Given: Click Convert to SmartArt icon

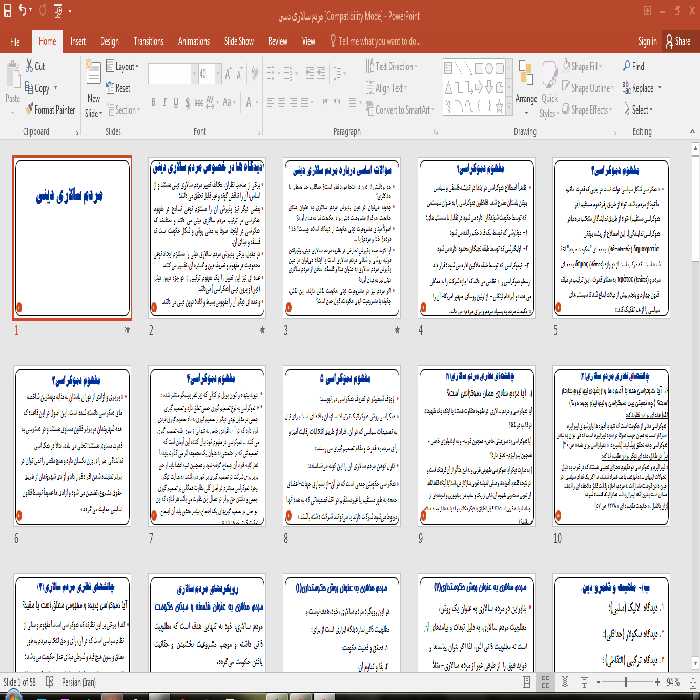Looking at the screenshot, I should [370, 109].
